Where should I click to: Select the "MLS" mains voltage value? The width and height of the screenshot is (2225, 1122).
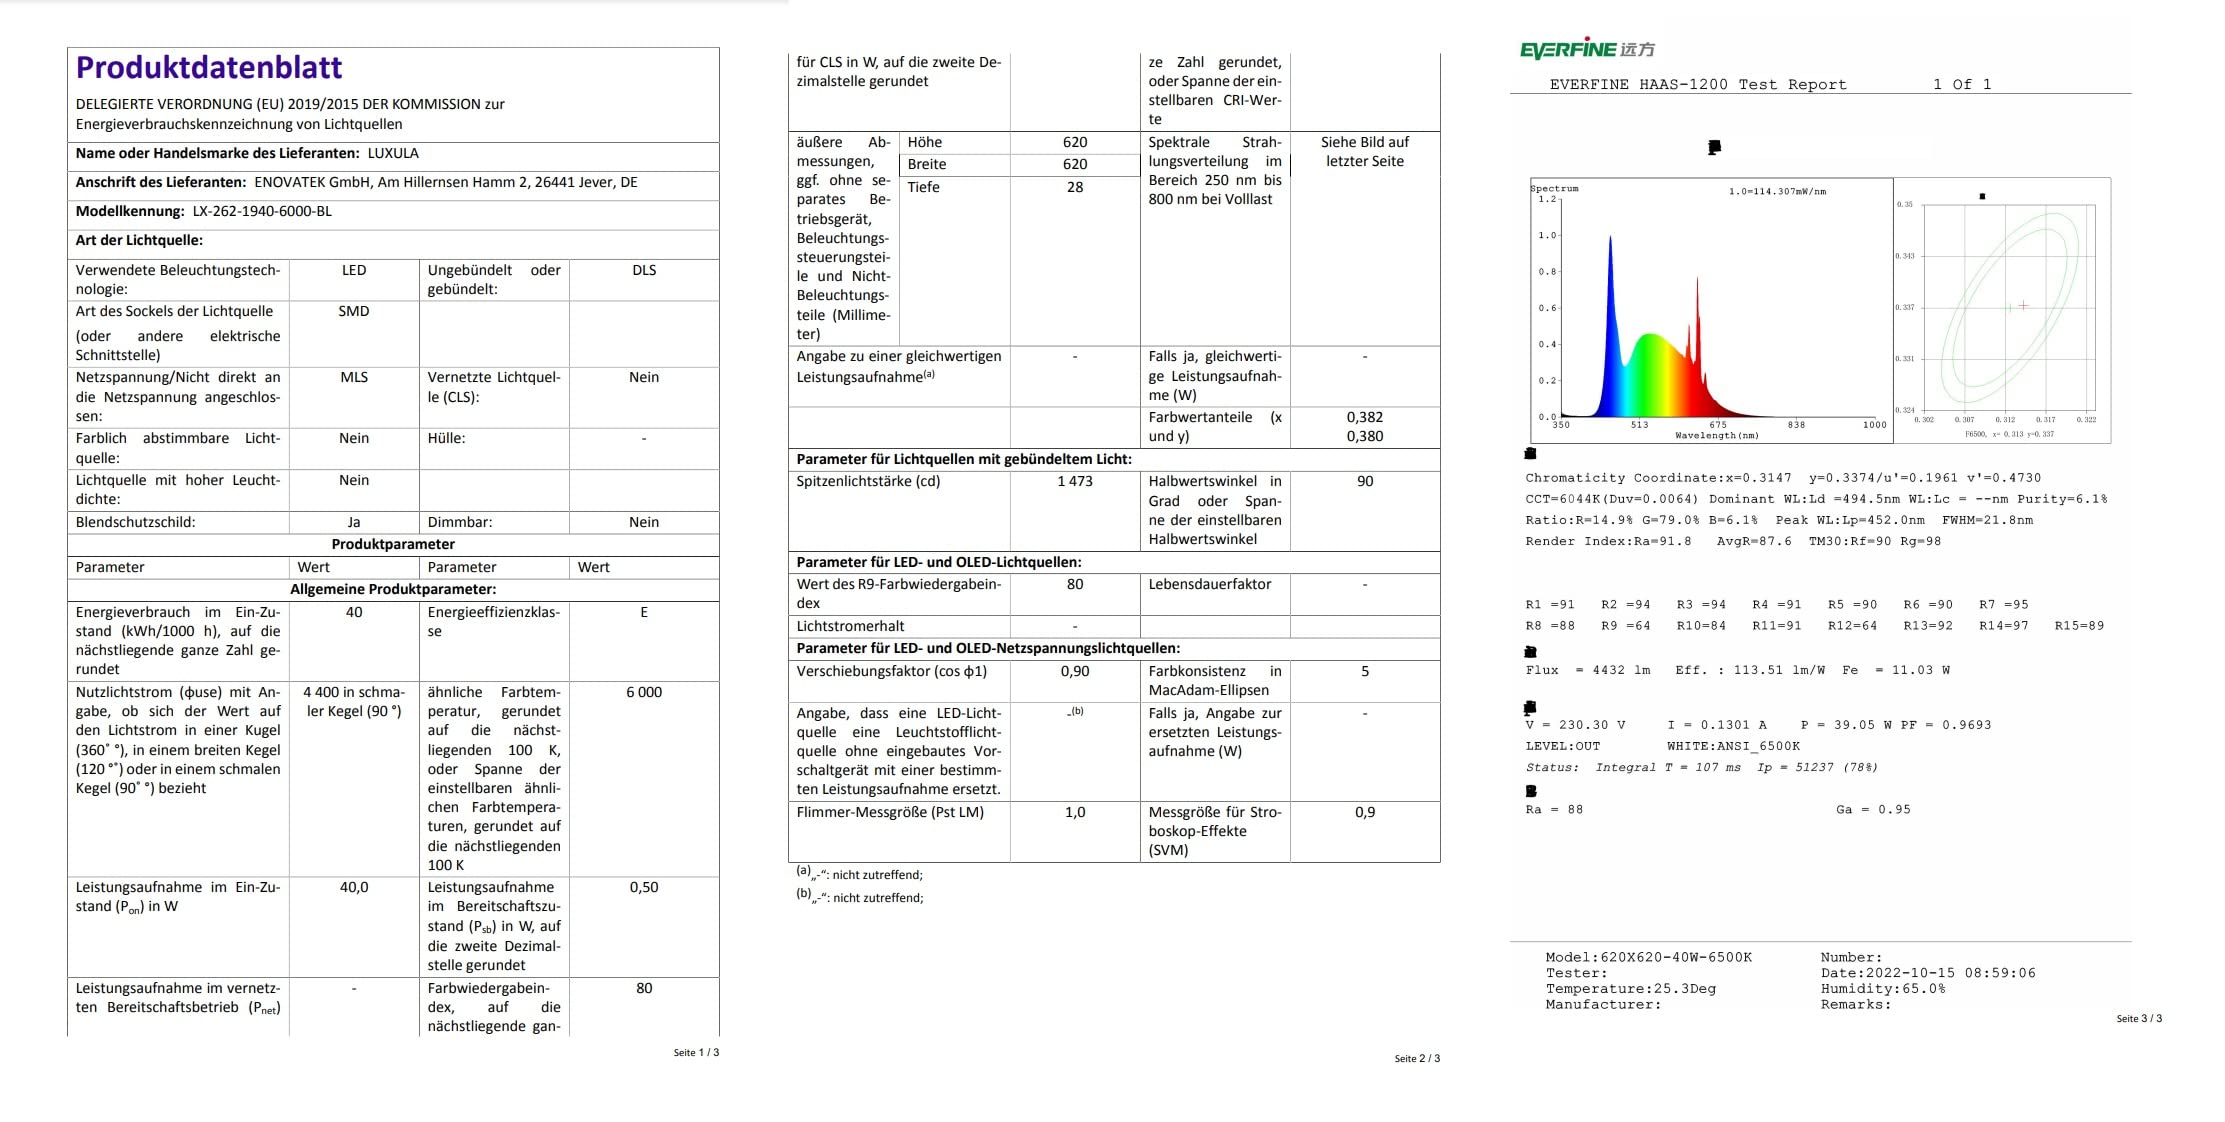pos(354,377)
